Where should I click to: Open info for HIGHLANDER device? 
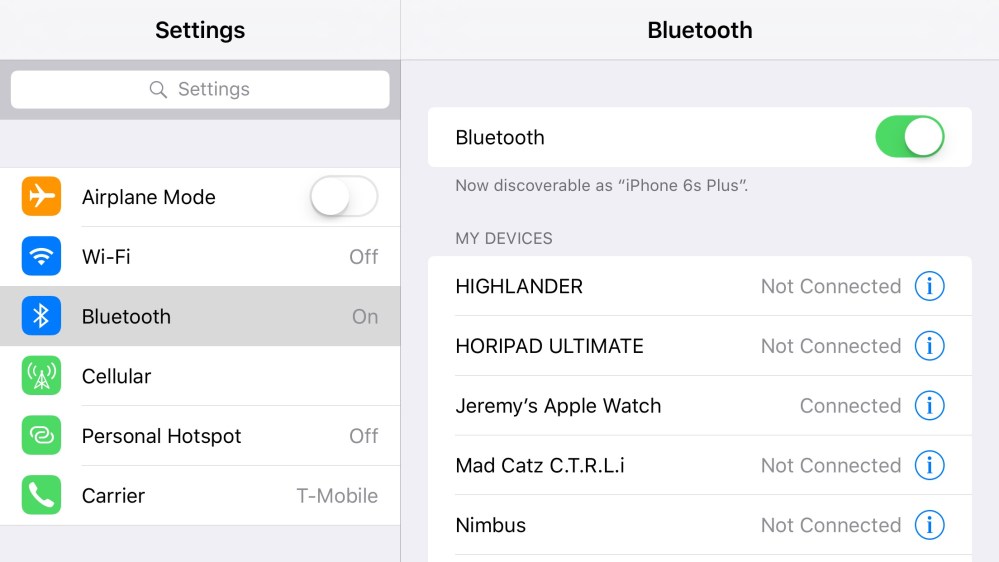point(929,287)
